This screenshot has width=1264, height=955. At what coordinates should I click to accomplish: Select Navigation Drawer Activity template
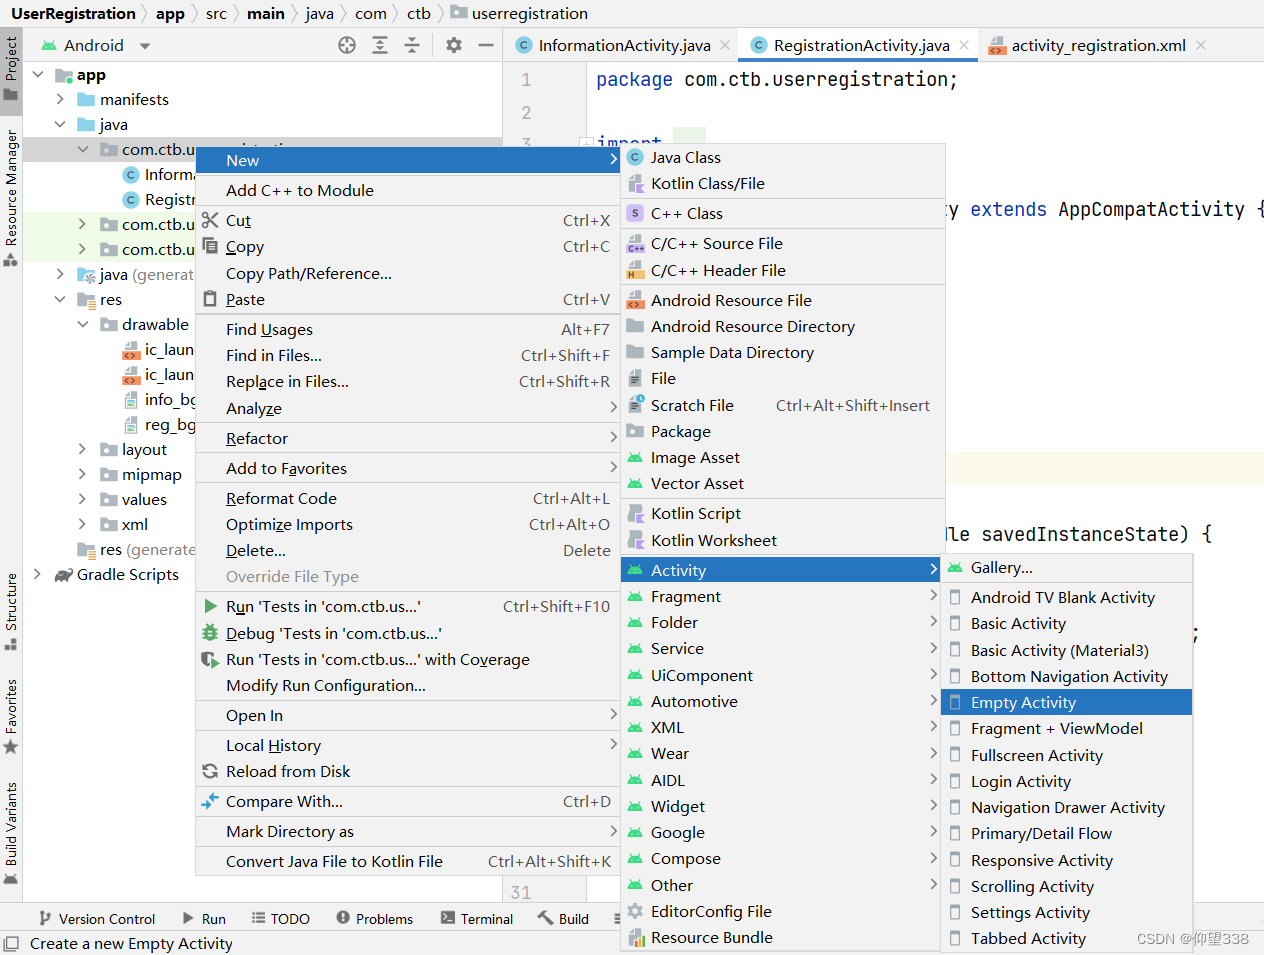pyautogui.click(x=1067, y=807)
